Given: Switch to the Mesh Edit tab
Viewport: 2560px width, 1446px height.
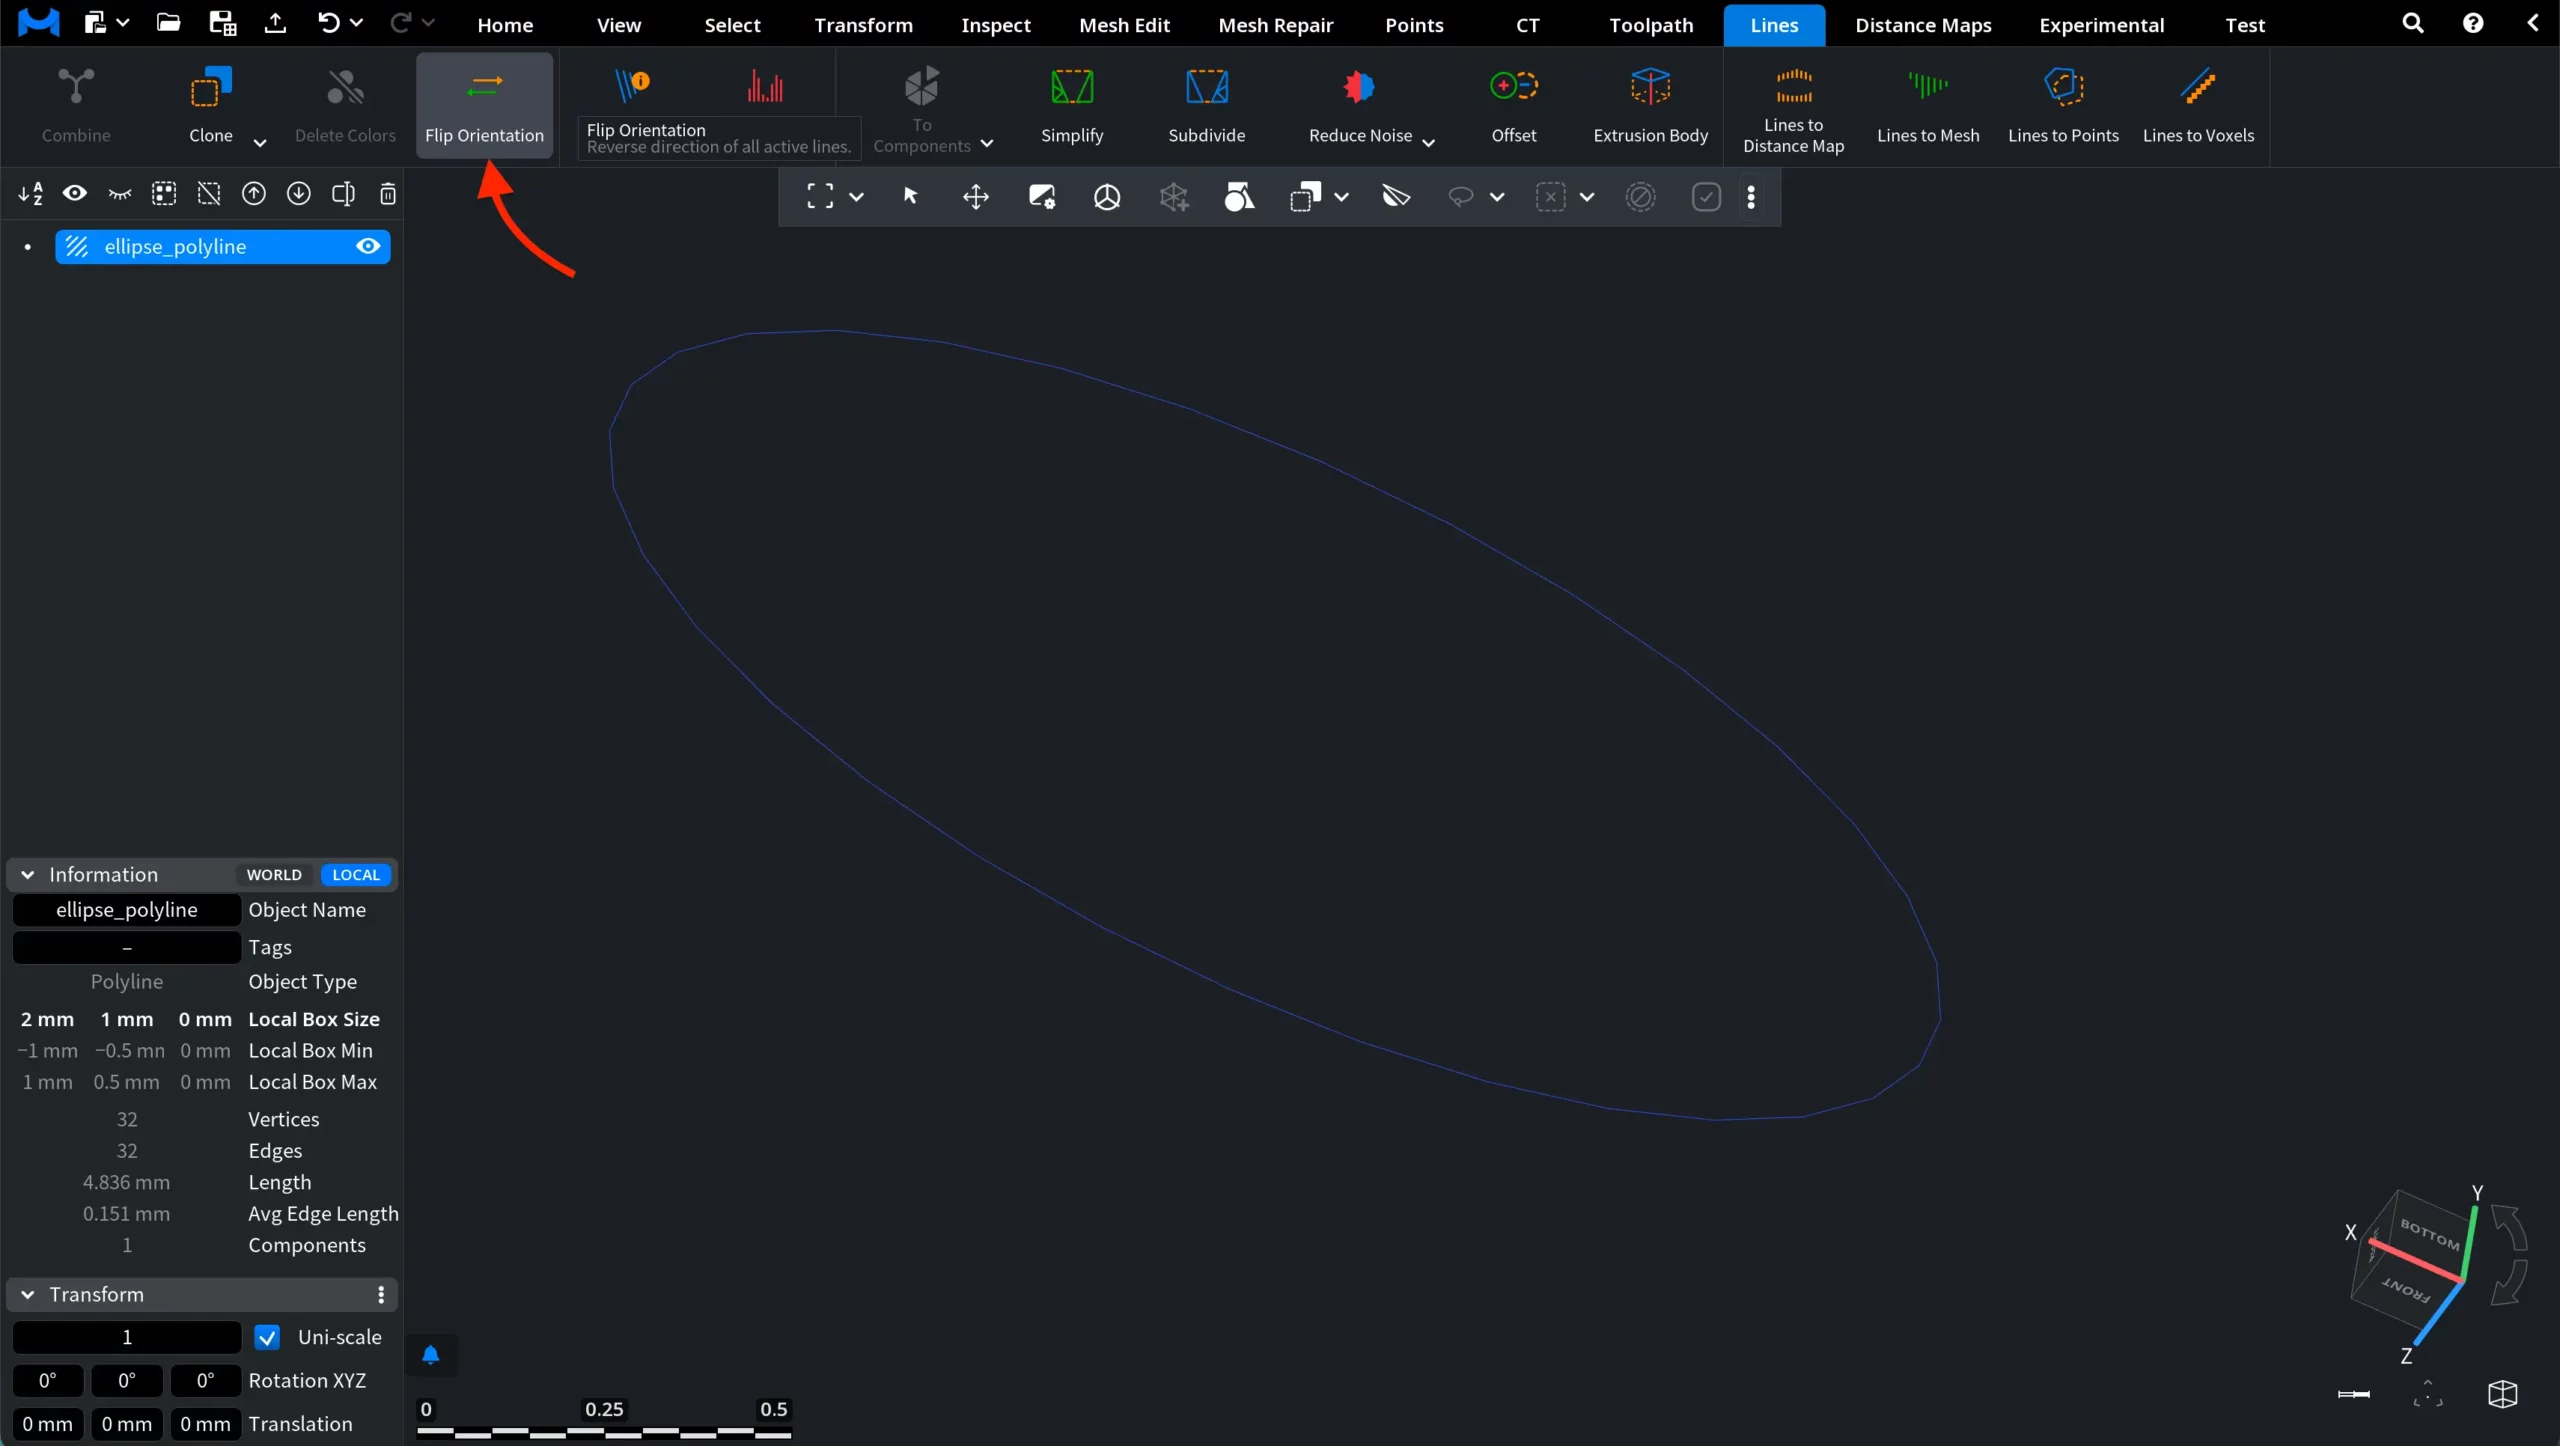Looking at the screenshot, I should pyautogui.click(x=1124, y=25).
